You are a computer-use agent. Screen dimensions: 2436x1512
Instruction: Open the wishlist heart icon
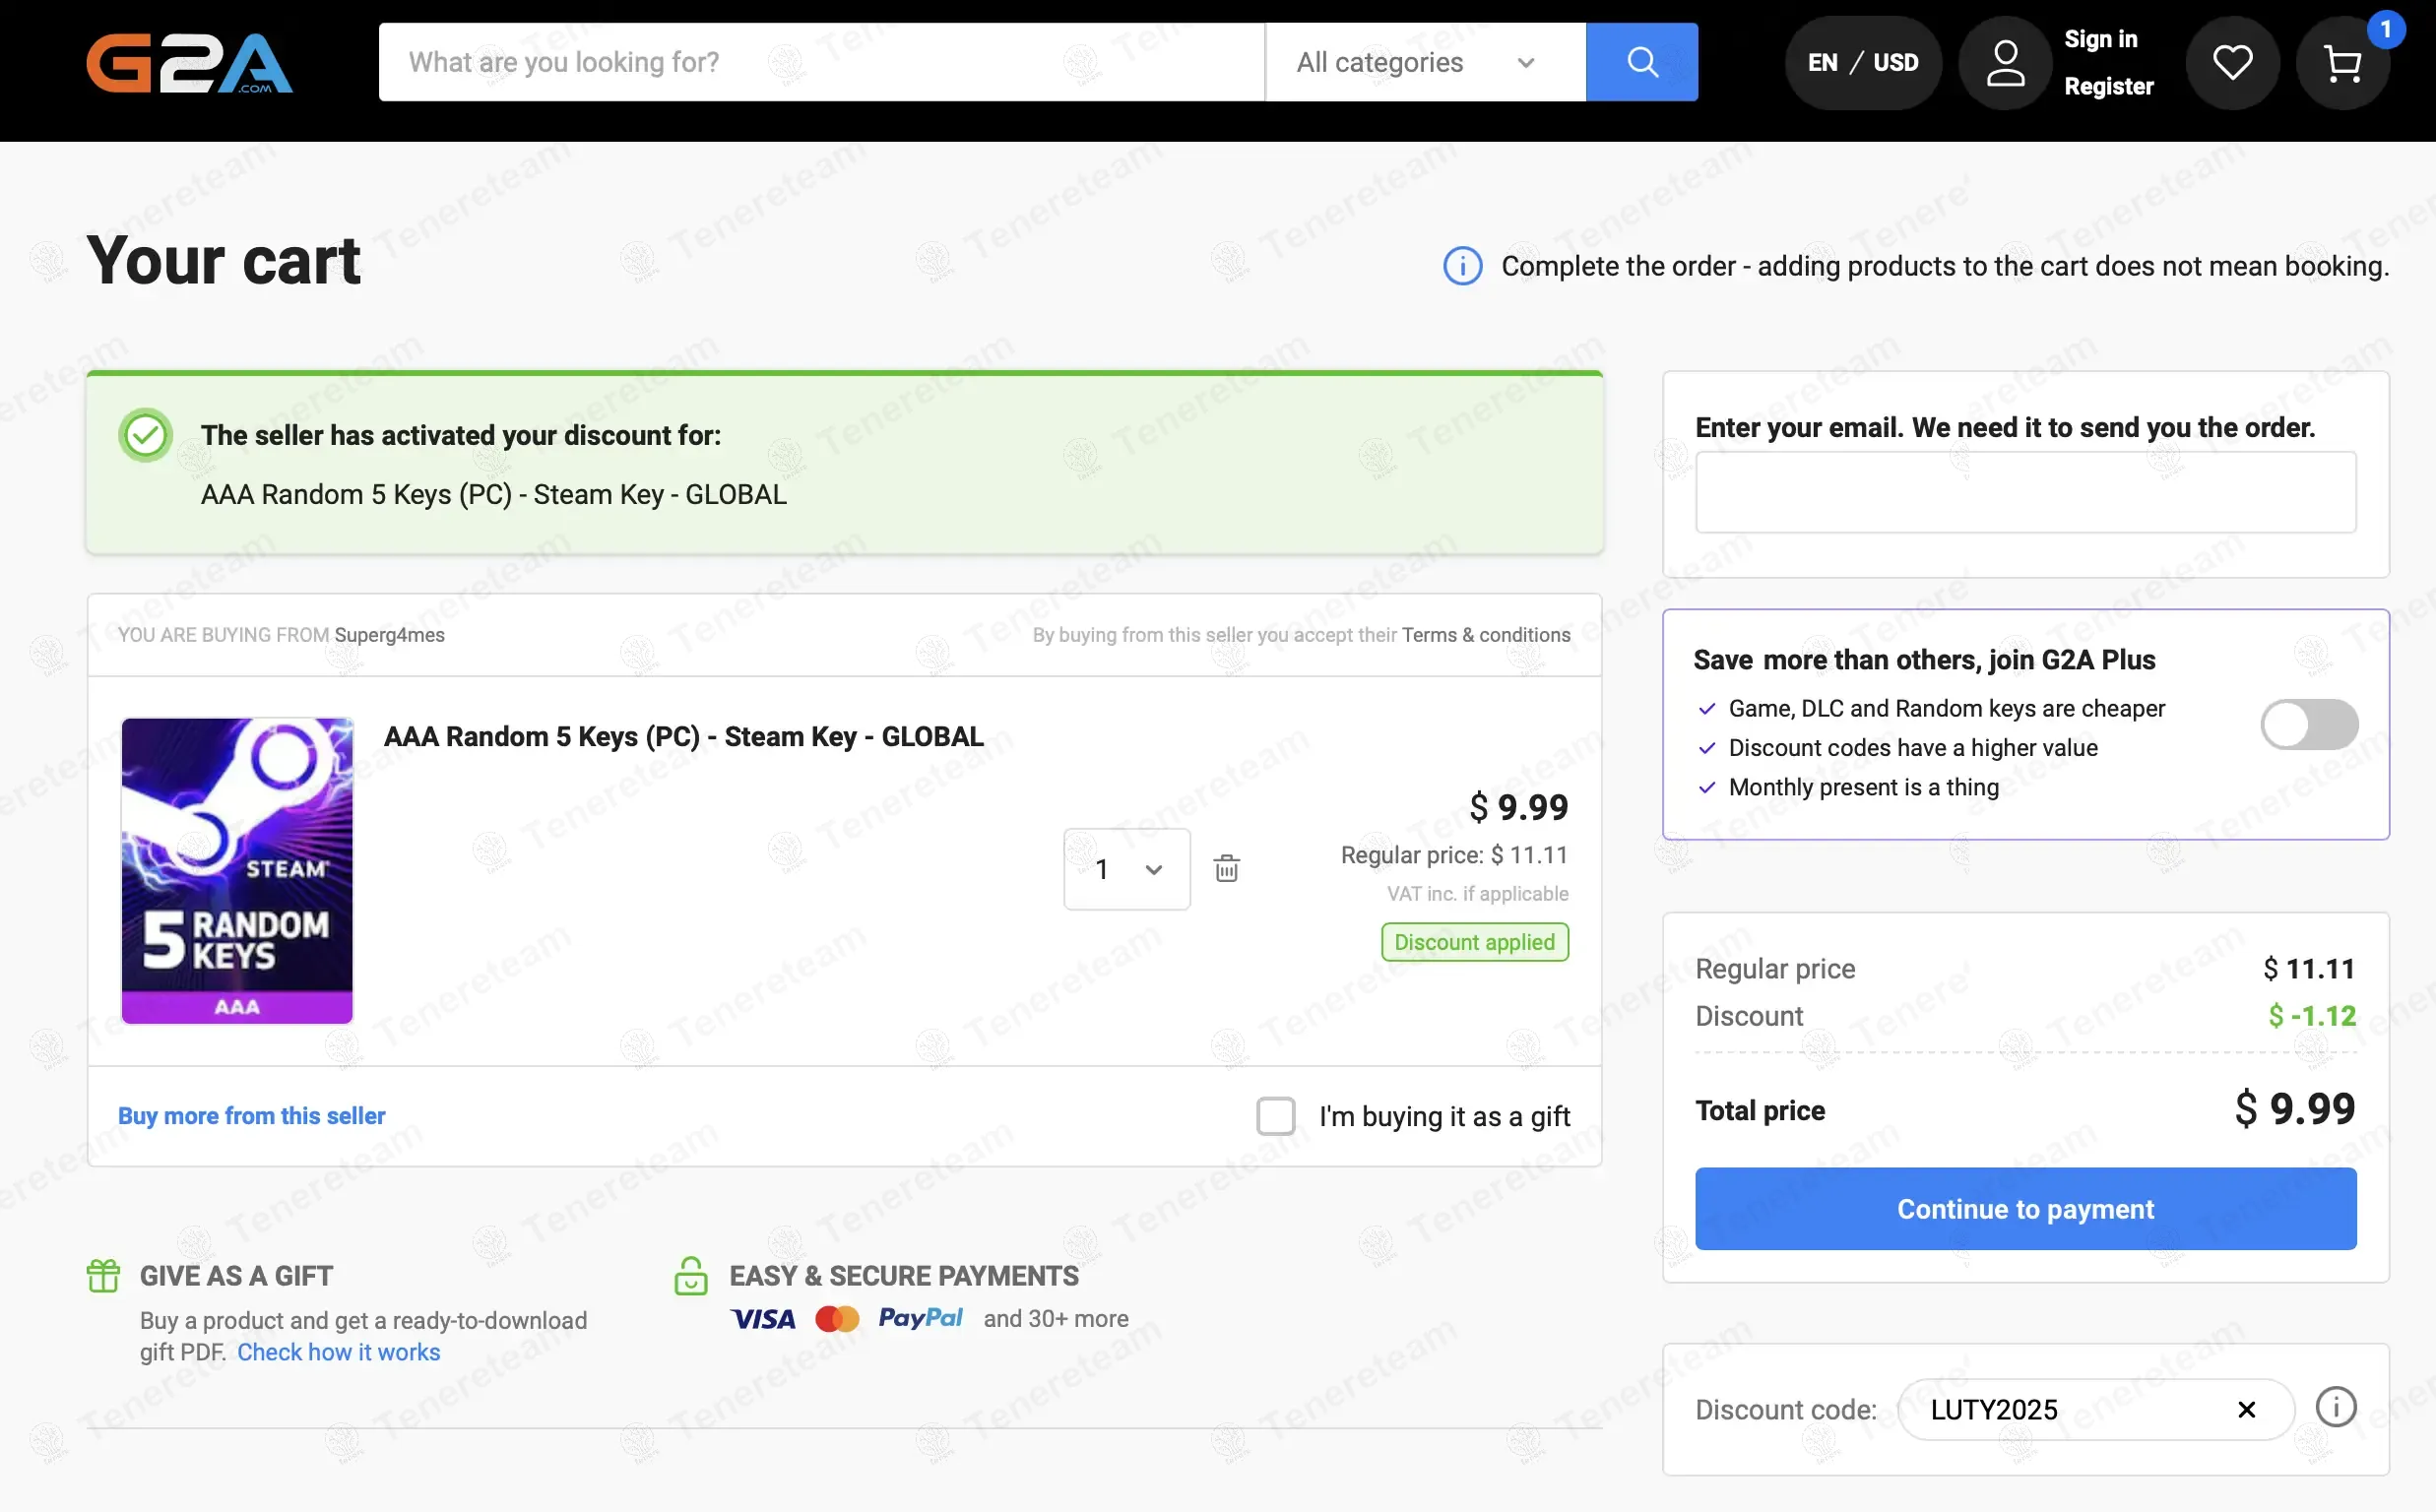click(x=2232, y=62)
